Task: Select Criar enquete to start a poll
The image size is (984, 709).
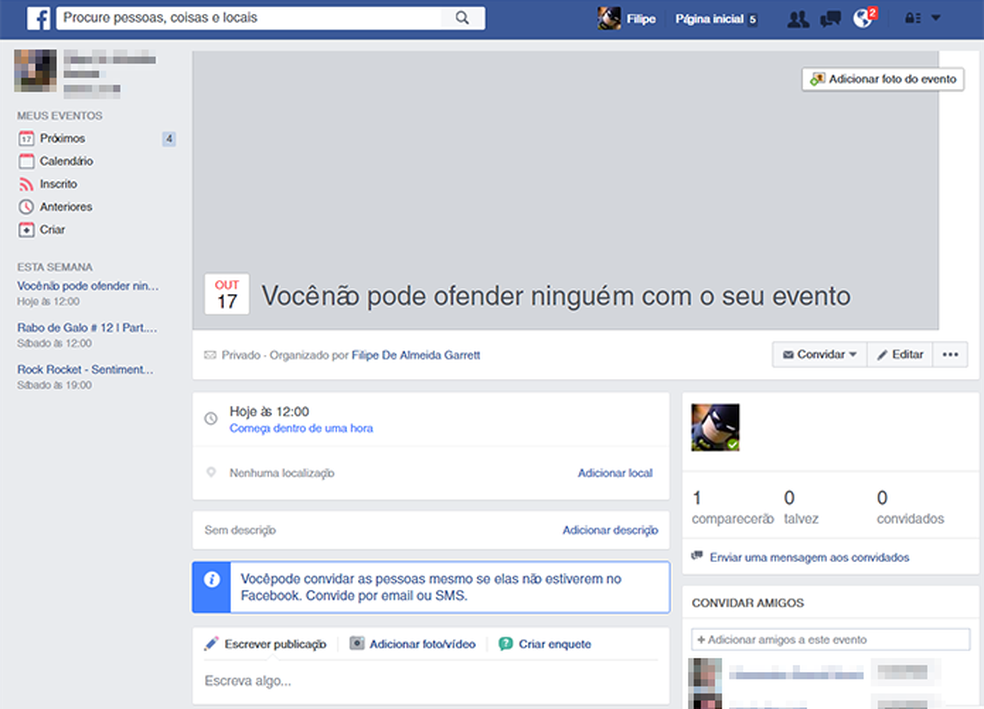Action: 507,644
